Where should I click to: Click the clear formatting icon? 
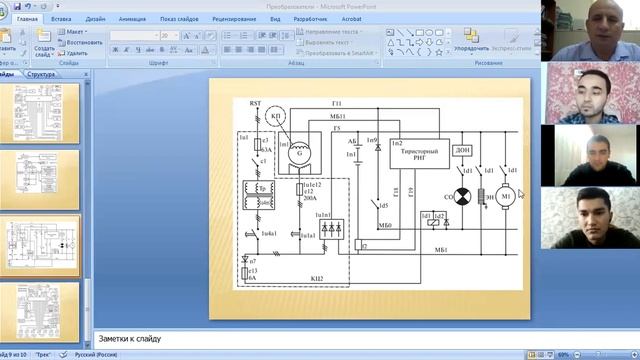click(210, 36)
